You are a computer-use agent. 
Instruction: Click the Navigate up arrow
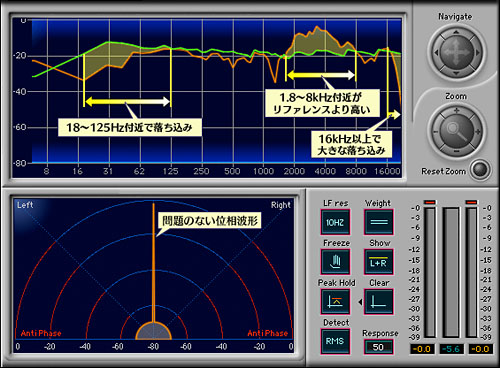(456, 32)
